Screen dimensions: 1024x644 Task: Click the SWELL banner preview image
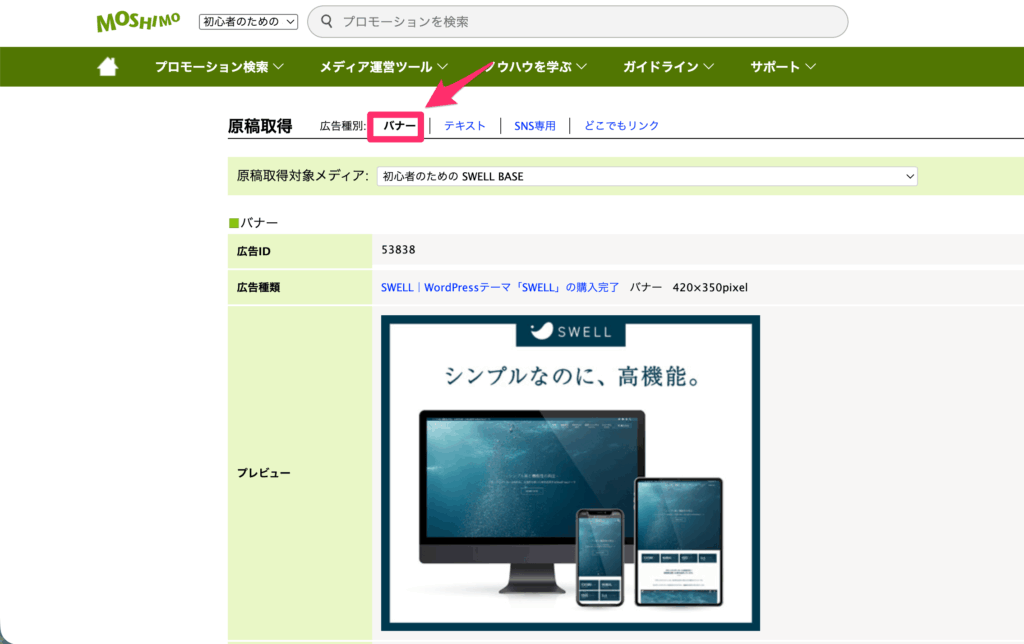(570, 473)
